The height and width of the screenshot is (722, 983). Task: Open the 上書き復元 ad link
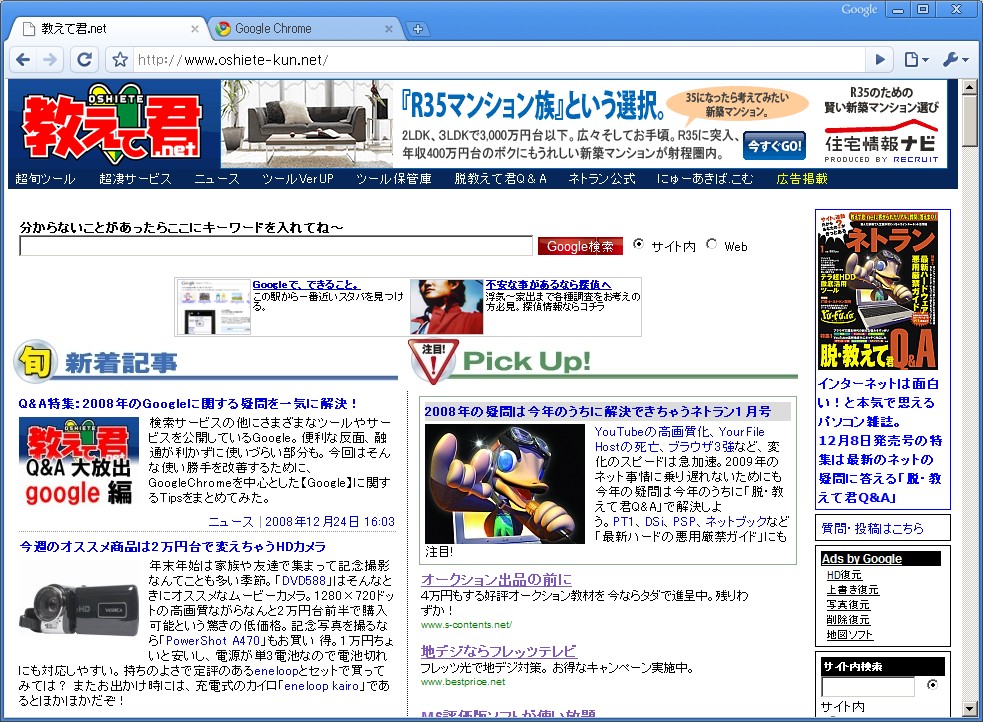pyautogui.click(x=853, y=590)
